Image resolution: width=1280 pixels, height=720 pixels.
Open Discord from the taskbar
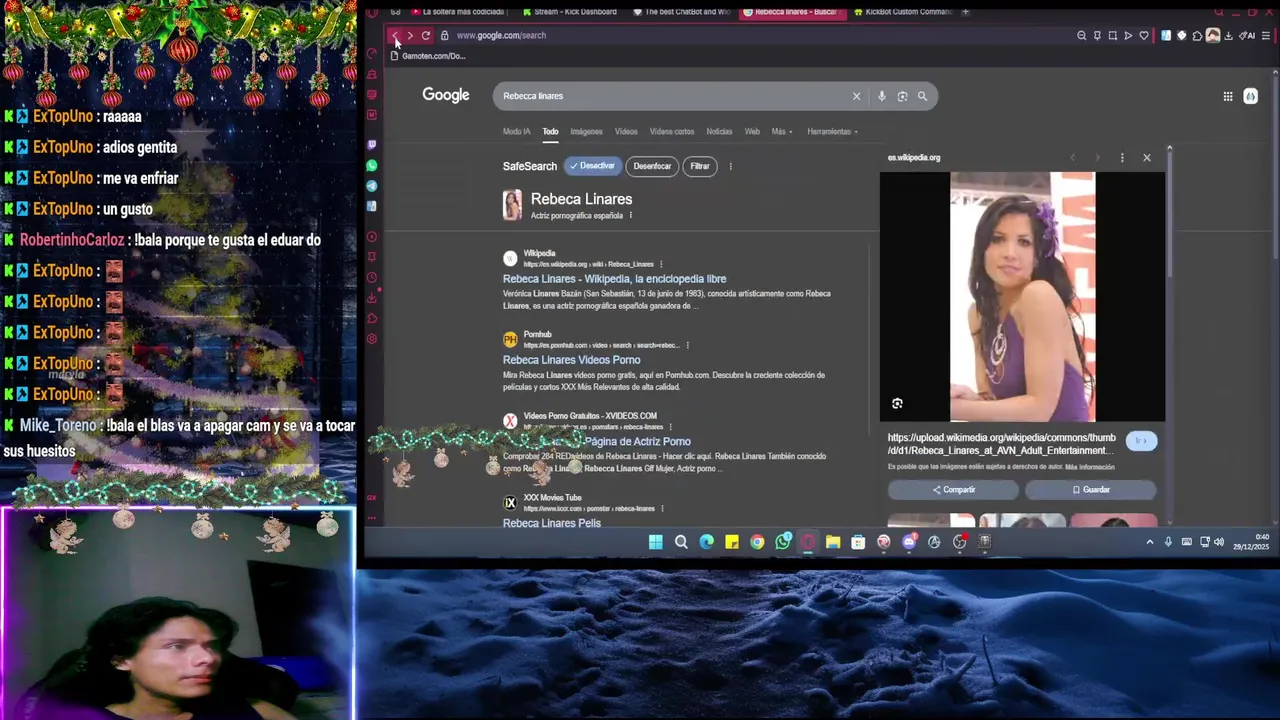(x=908, y=542)
